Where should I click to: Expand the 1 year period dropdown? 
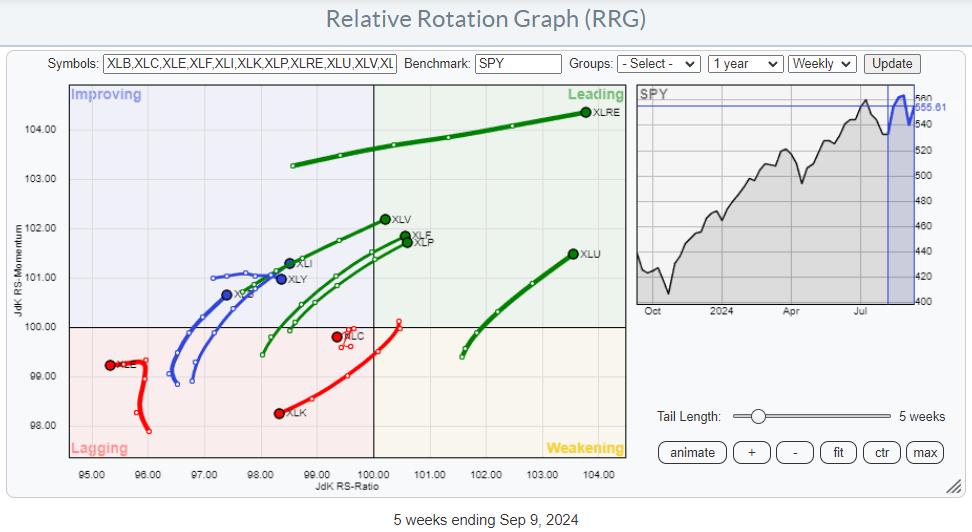coord(744,63)
